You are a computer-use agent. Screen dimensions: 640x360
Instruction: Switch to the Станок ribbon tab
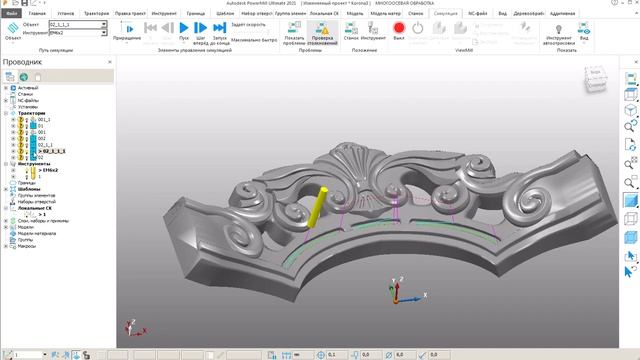coord(416,13)
